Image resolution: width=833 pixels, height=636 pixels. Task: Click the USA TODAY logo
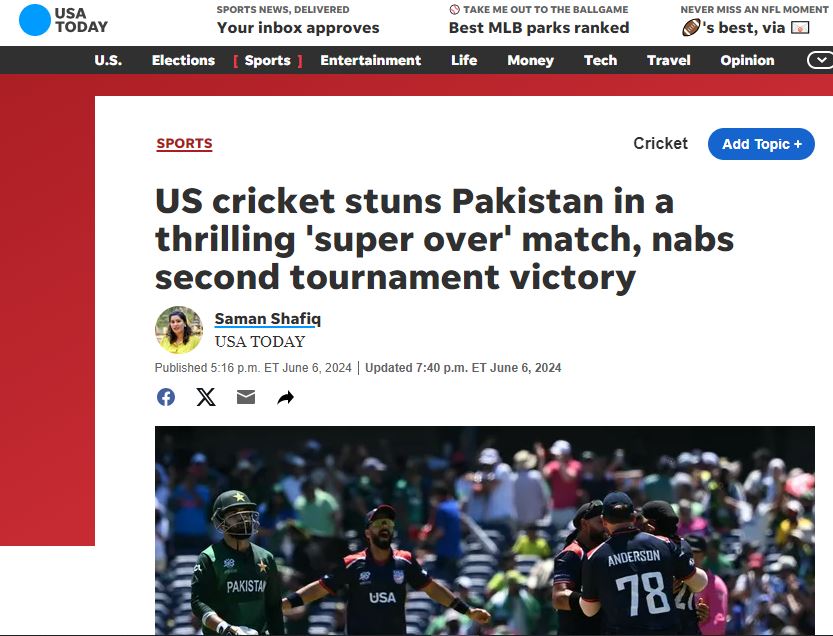pyautogui.click(x=63, y=20)
